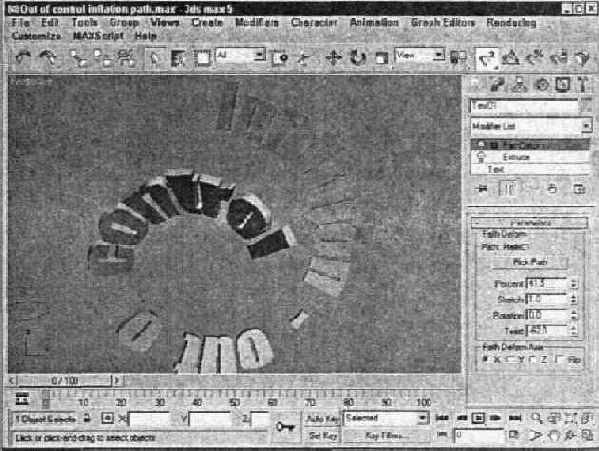599x451 pixels.
Task: Click the Set Key button
Action: 322,436
